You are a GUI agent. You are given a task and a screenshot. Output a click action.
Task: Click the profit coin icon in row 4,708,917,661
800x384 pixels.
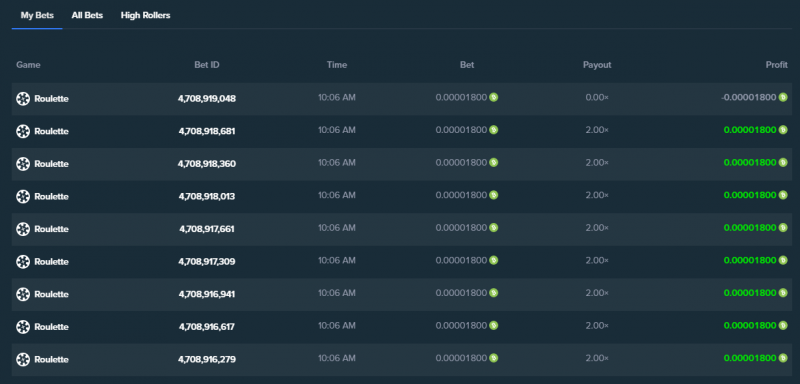(783, 227)
